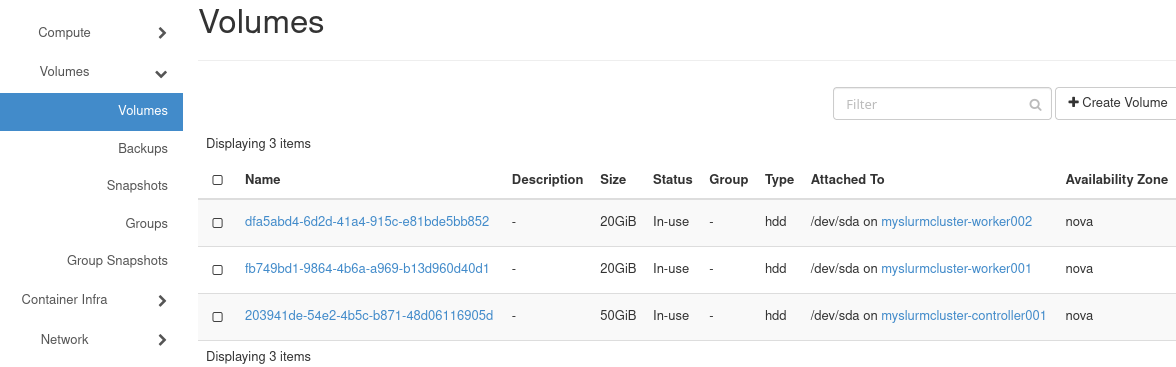Viewport: 1176px width, 367px height.
Task: Open Group Snapshots in the sidebar
Action: click(117, 260)
